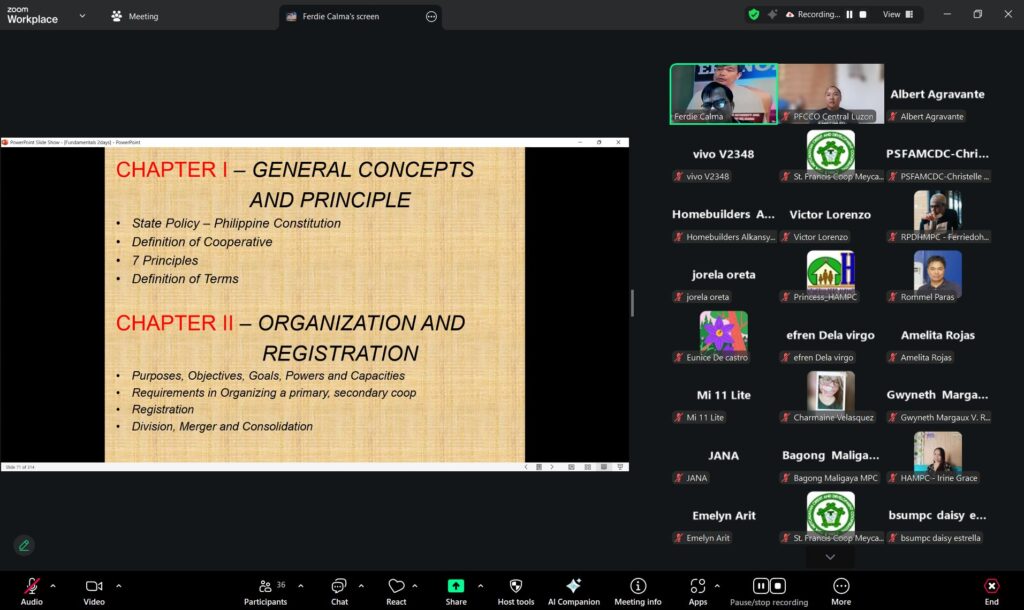Click the React heart icon
Image resolution: width=1024 pixels, height=610 pixels.
pos(396,587)
